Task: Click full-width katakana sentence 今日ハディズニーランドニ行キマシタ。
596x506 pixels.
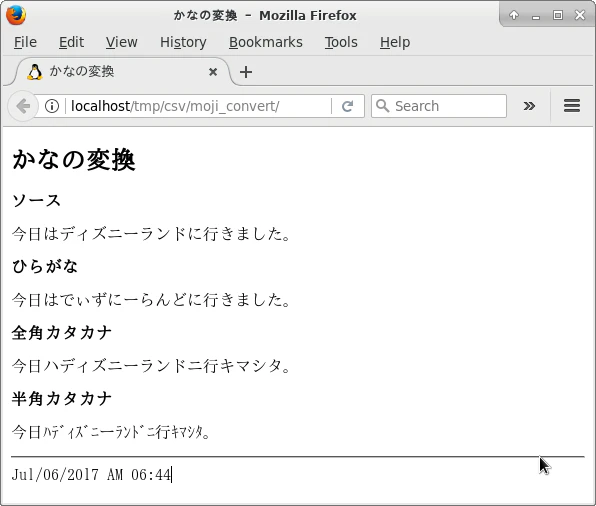Action: pyautogui.click(x=151, y=366)
